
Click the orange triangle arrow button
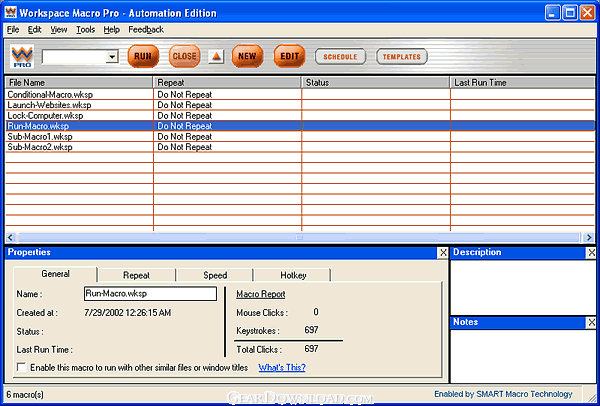coord(216,57)
